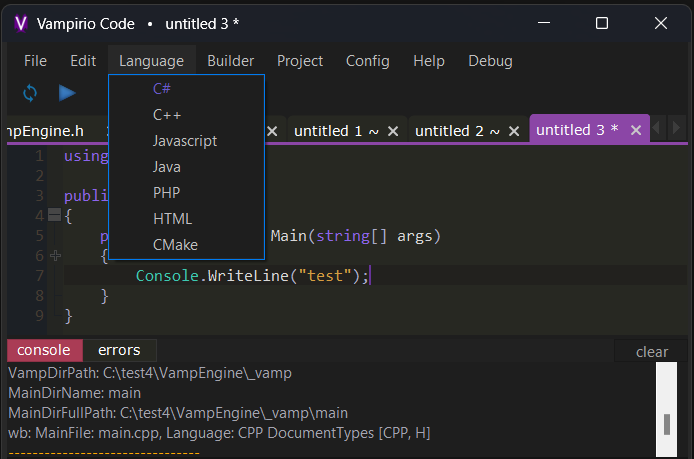
Task: Click the Vampirio Code logo icon
Action: [x=20, y=22]
